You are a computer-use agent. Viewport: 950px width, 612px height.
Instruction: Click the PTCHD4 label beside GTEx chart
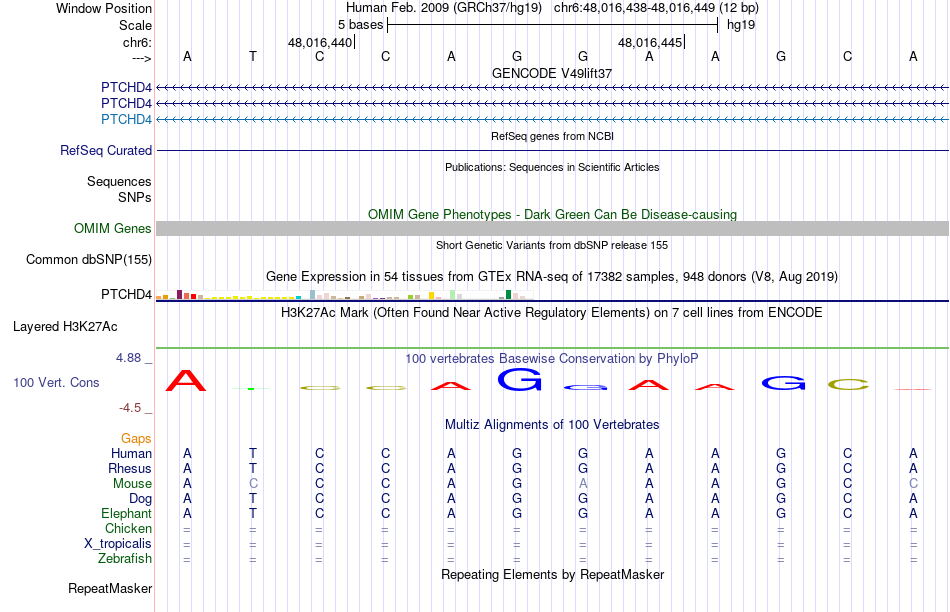click(126, 294)
